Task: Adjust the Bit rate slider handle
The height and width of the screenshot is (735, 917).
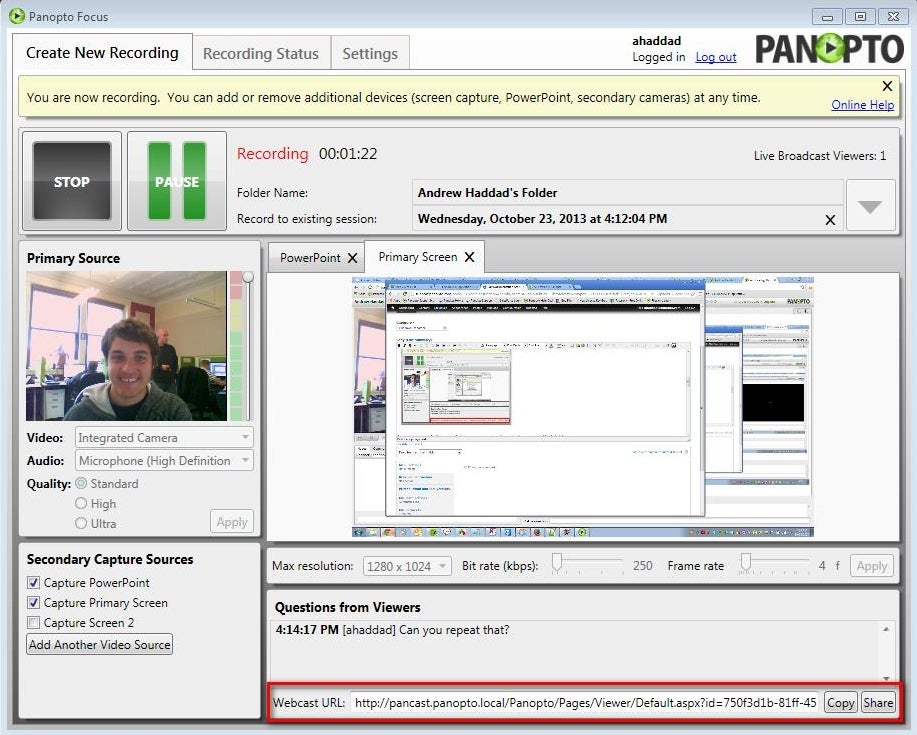Action: [557, 563]
